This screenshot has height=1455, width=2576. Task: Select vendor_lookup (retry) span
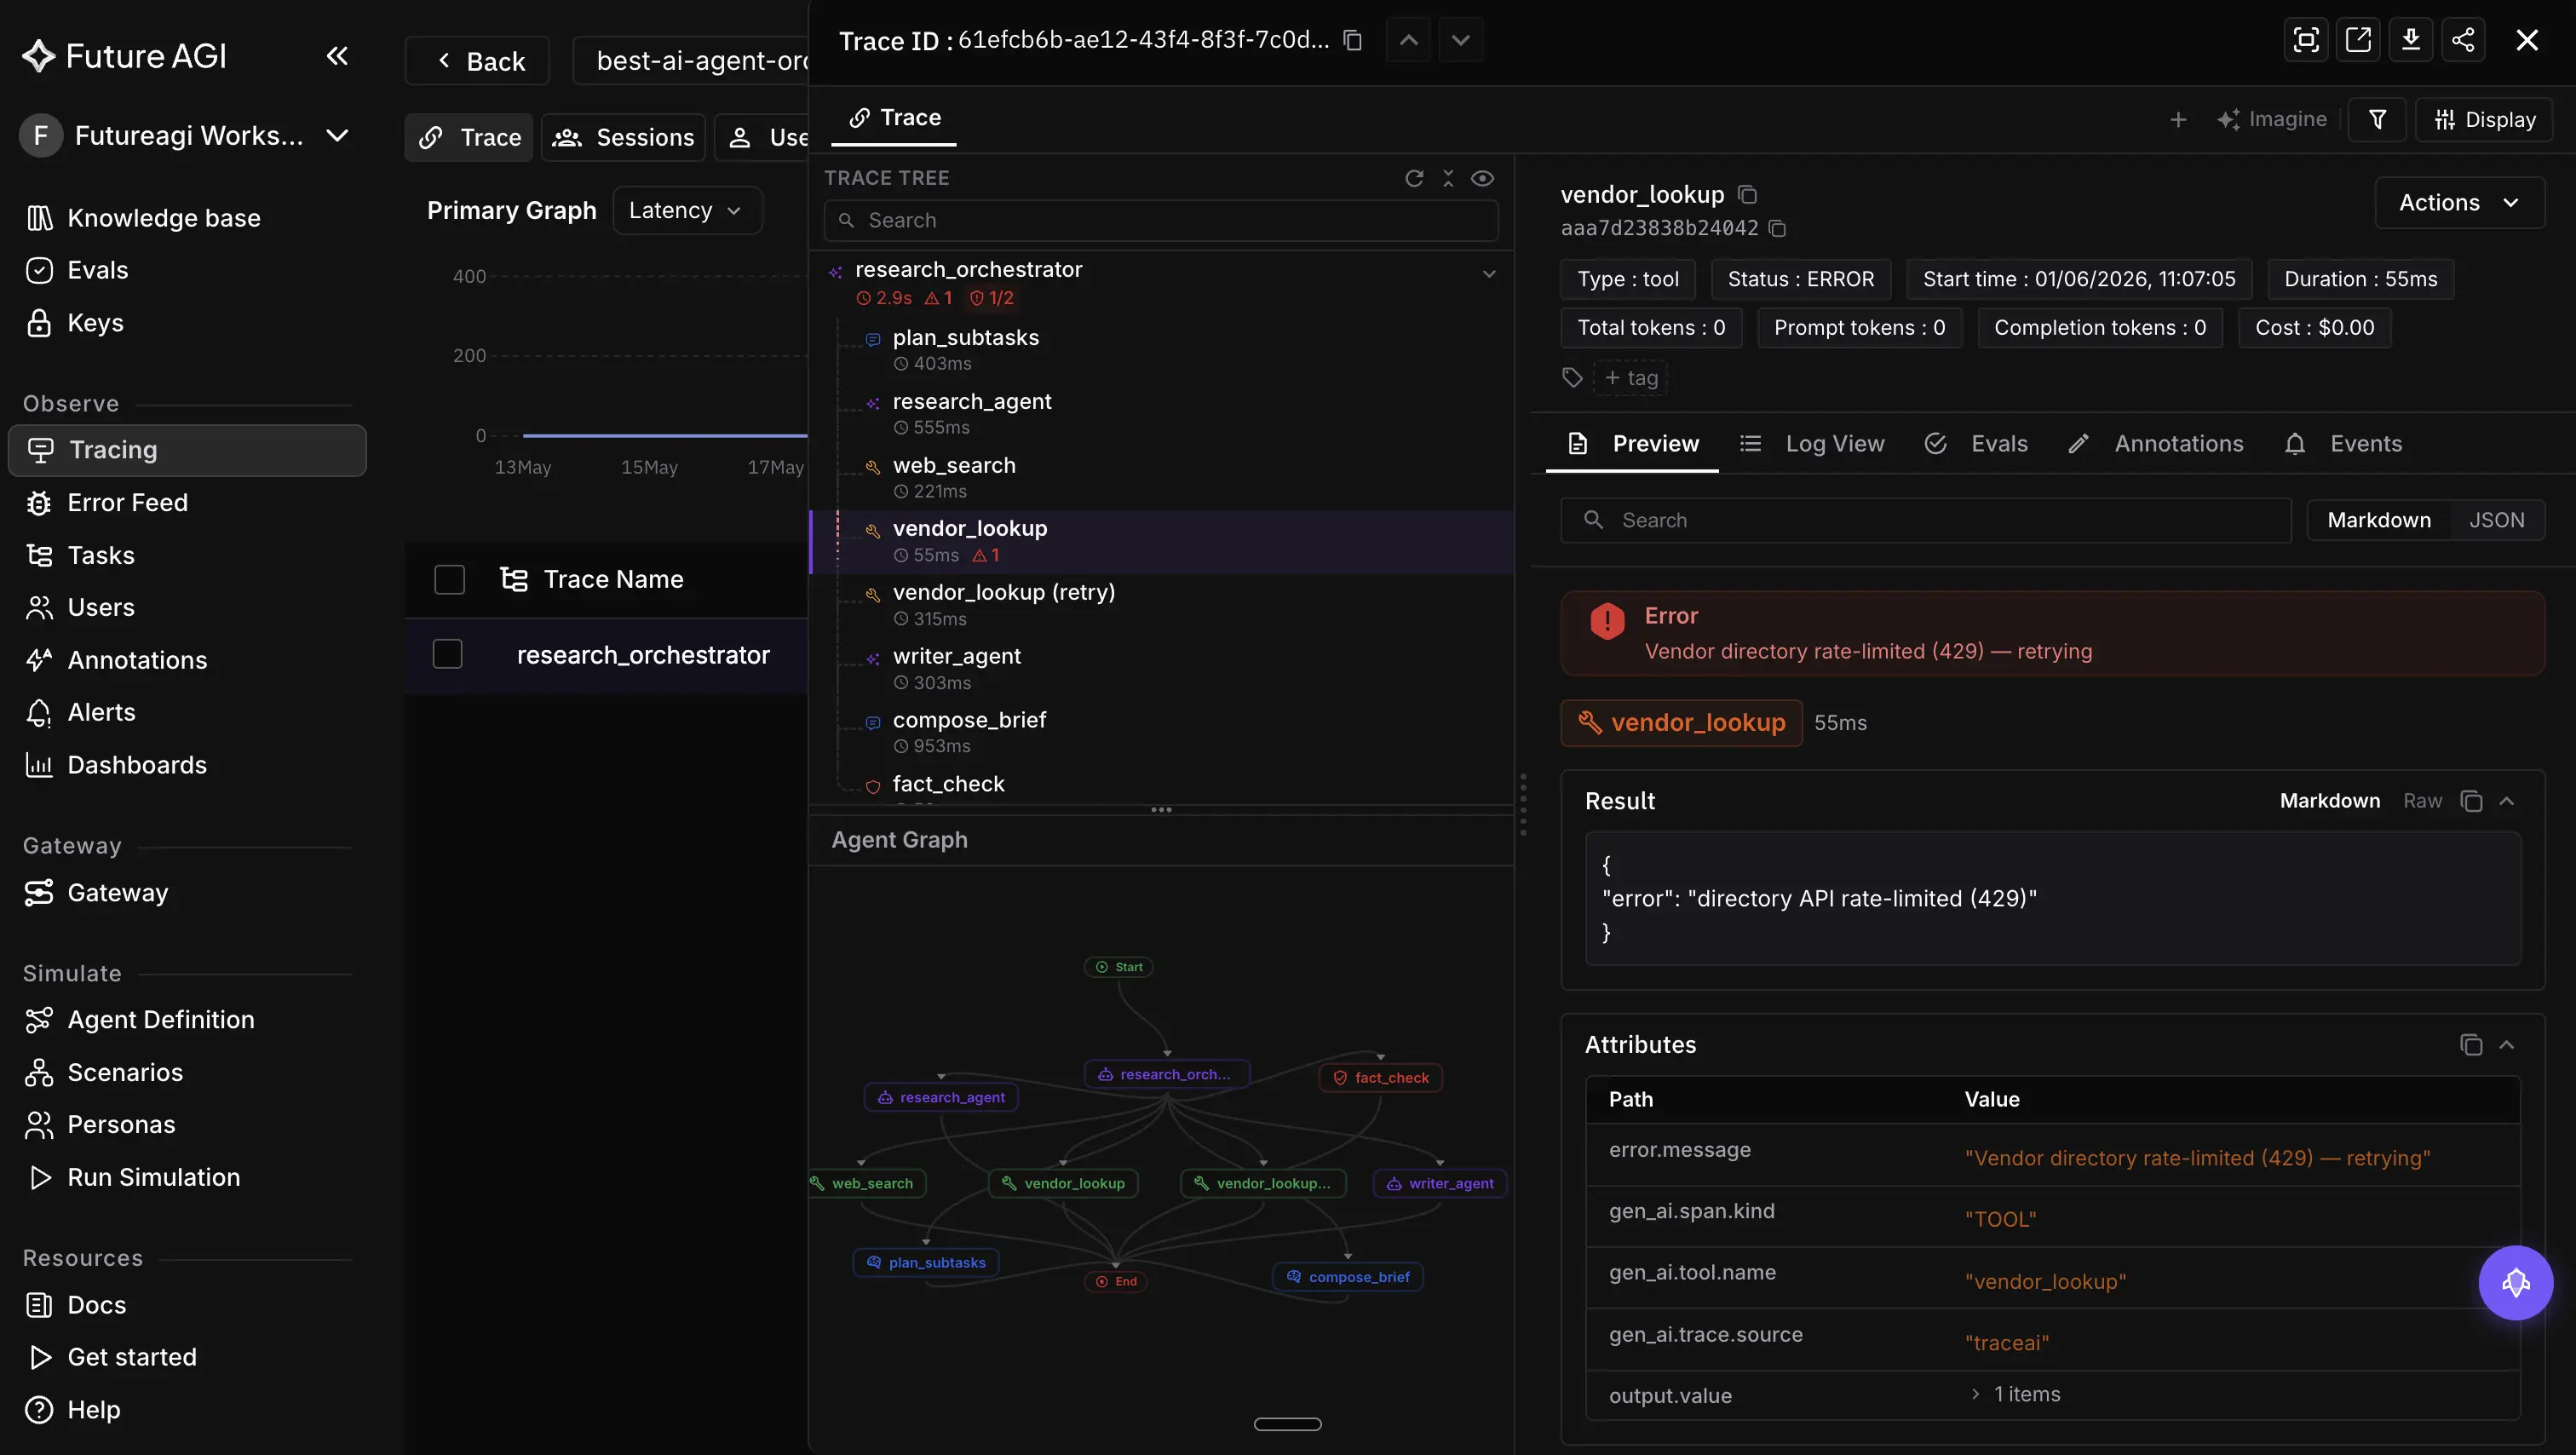coord(1160,605)
